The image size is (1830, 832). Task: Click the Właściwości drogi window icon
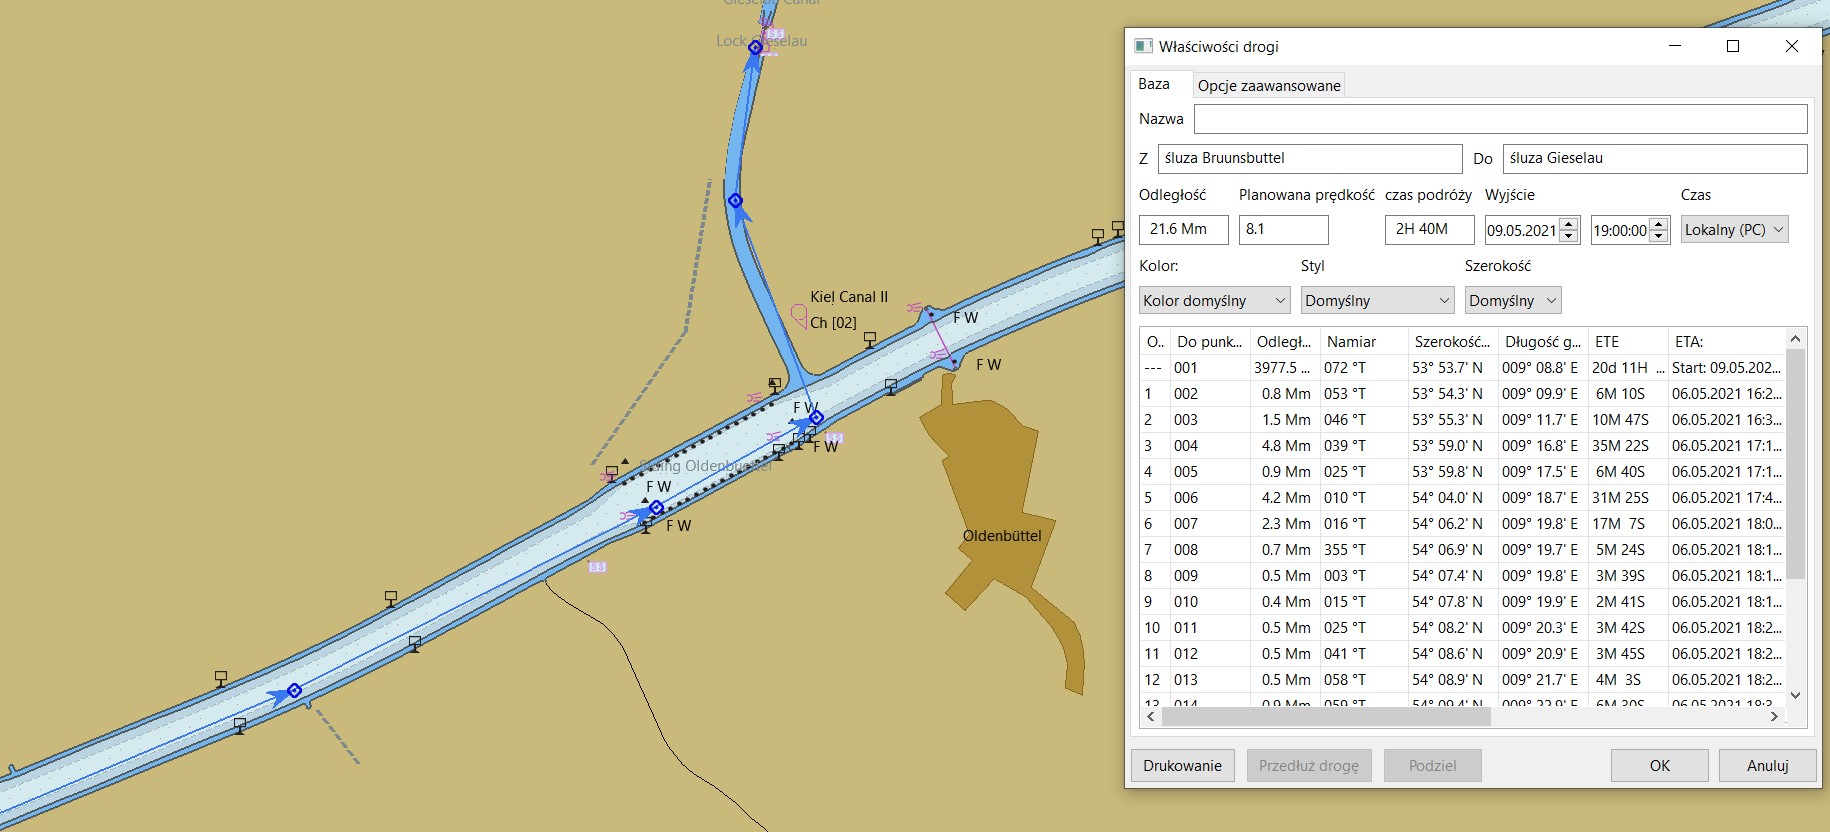point(1143,47)
